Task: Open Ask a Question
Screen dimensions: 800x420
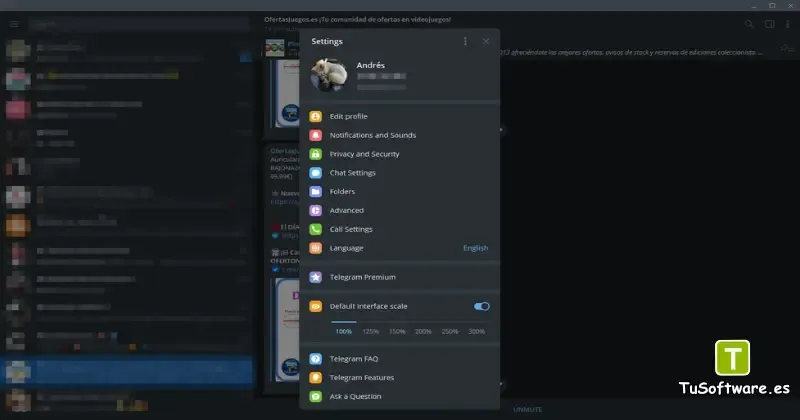Action: (399, 397)
